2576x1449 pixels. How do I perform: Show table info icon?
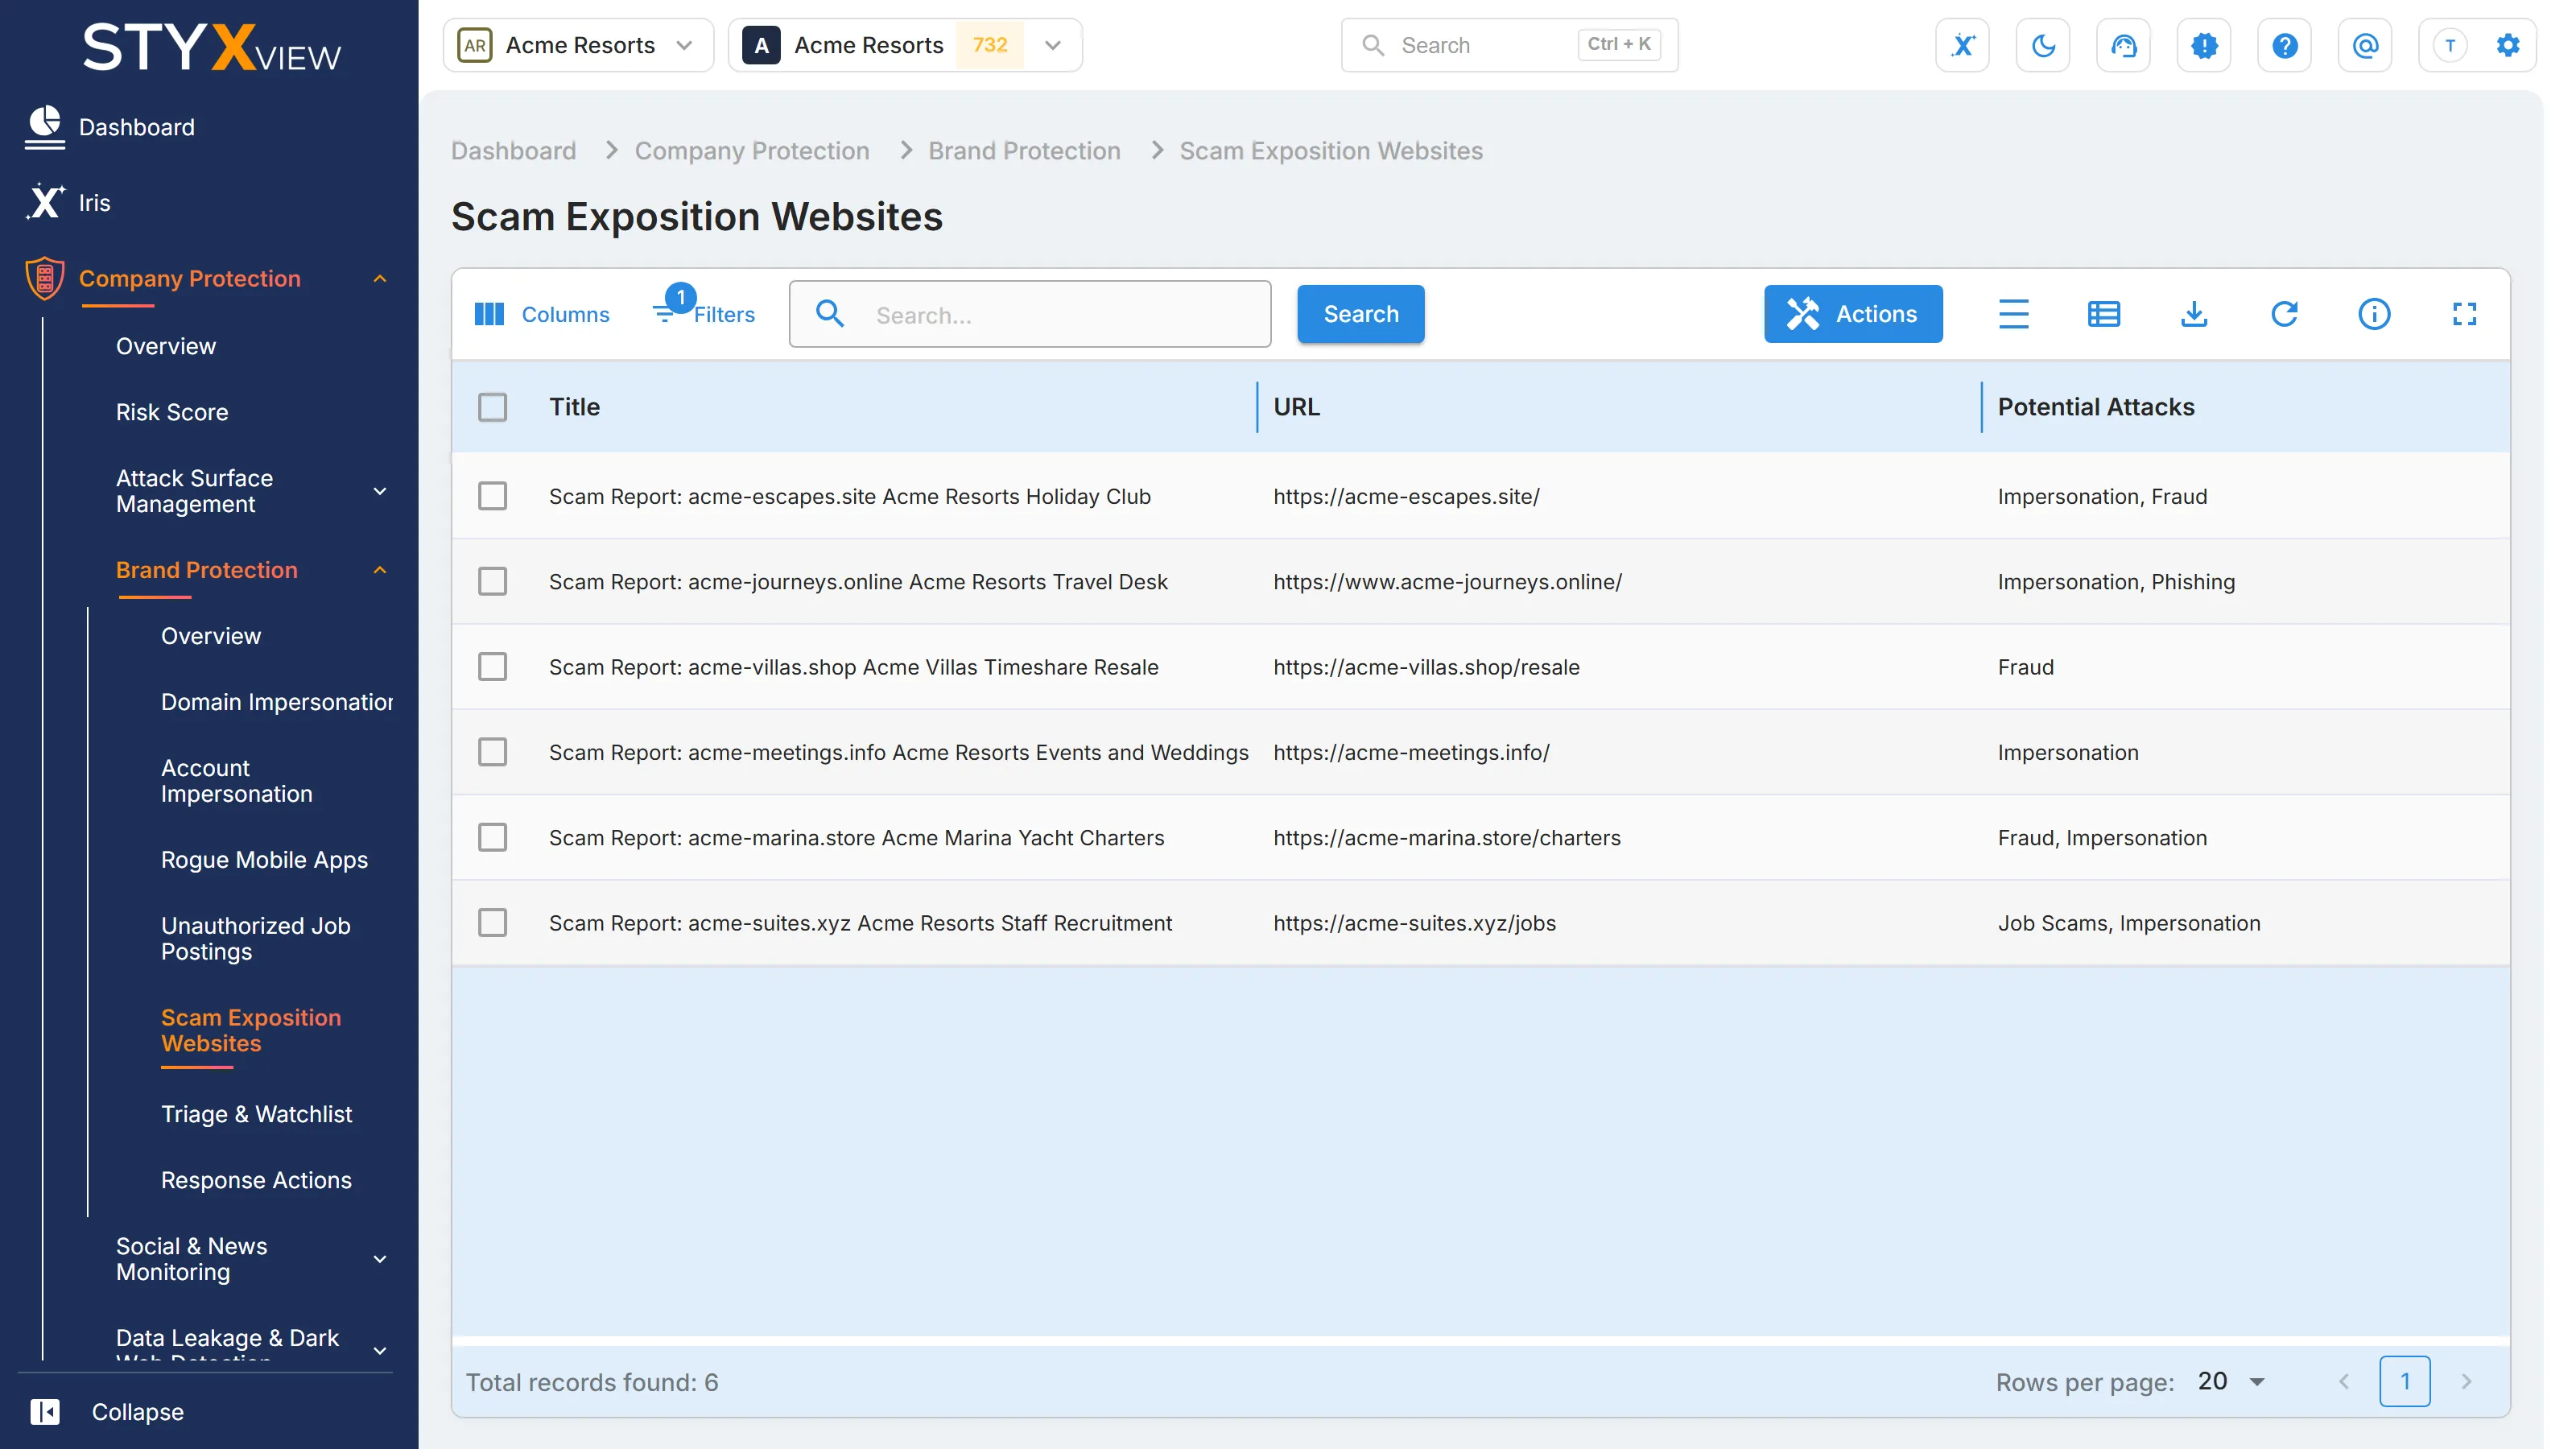(2374, 314)
